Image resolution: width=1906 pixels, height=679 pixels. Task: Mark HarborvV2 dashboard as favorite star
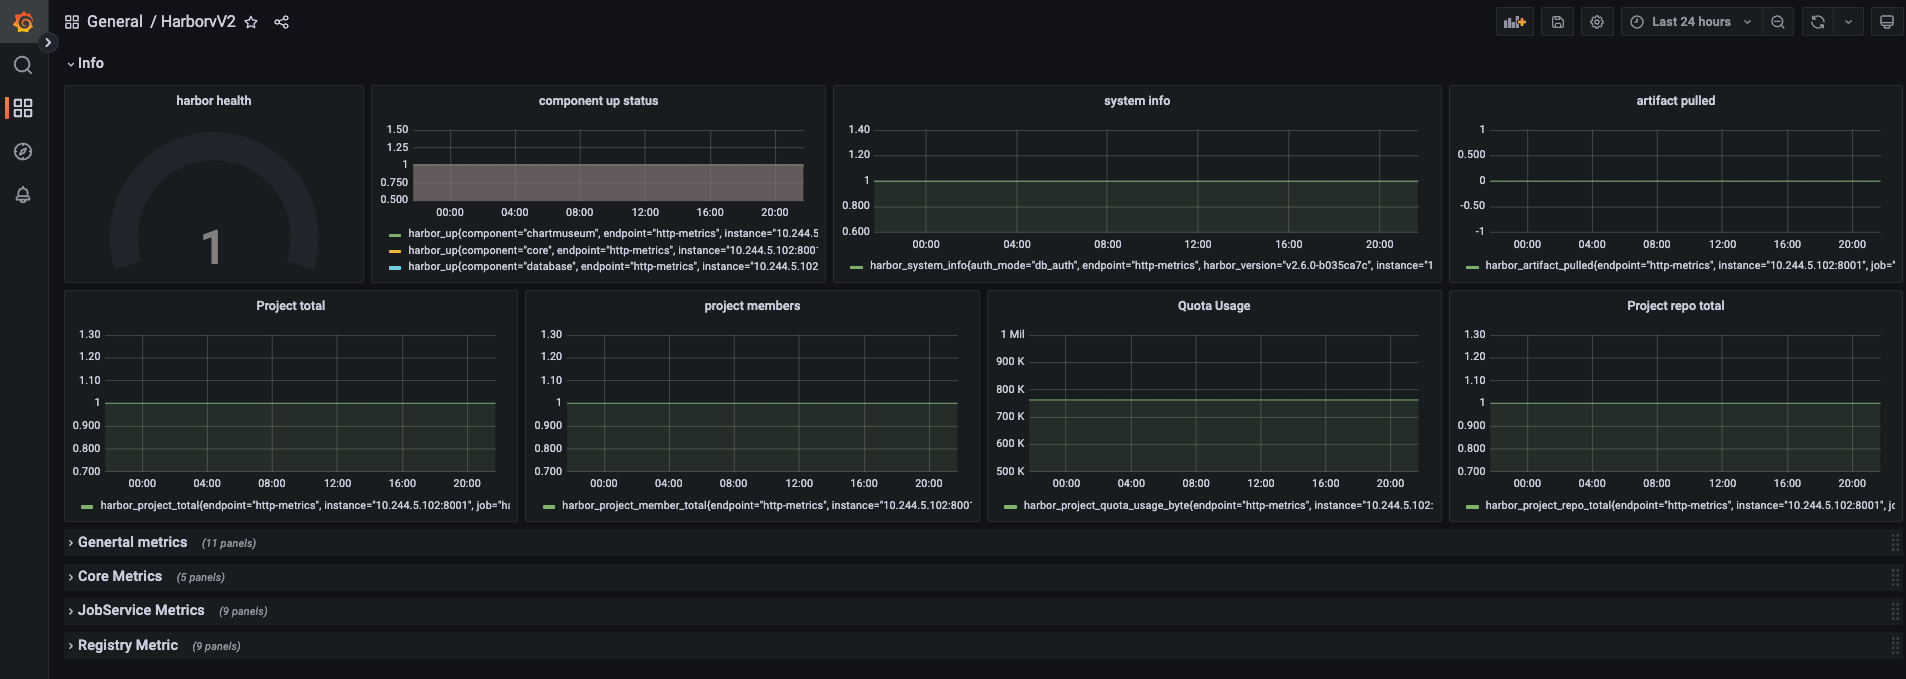tap(251, 22)
